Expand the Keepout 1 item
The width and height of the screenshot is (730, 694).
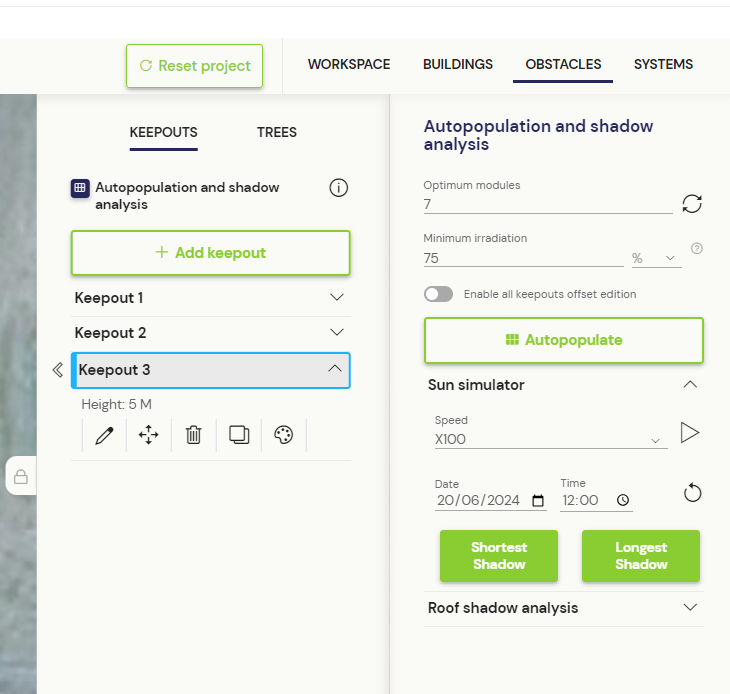click(x=211, y=298)
